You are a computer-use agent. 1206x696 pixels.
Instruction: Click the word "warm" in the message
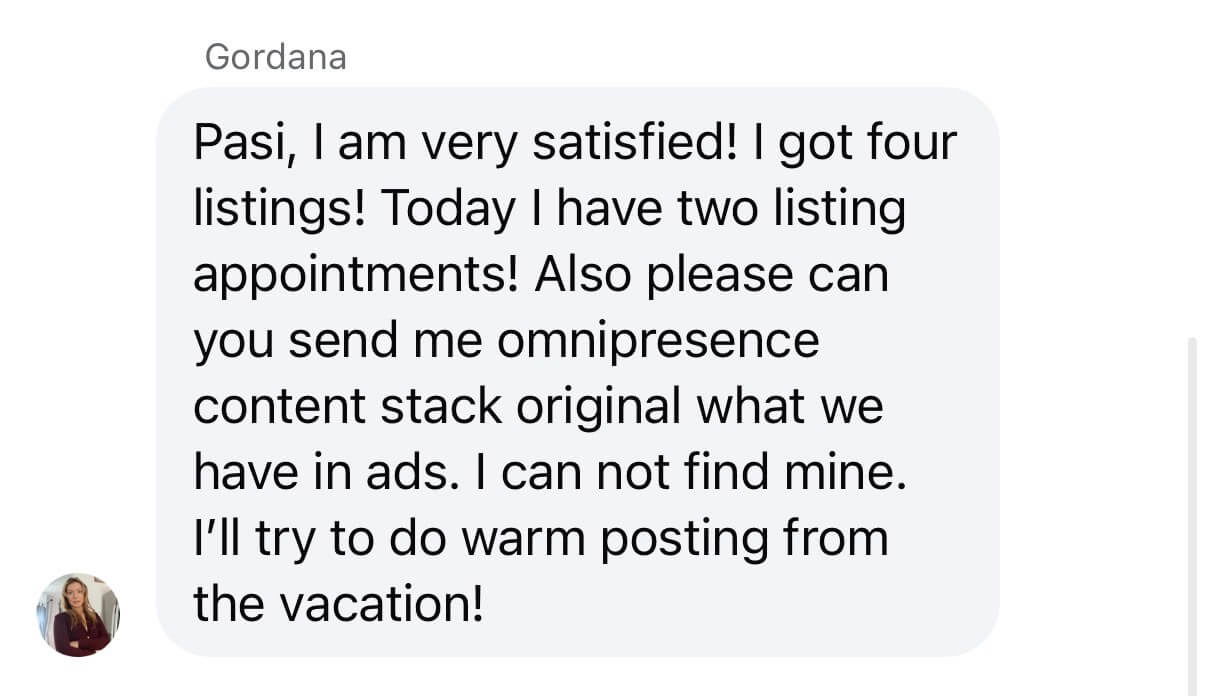click(524, 540)
